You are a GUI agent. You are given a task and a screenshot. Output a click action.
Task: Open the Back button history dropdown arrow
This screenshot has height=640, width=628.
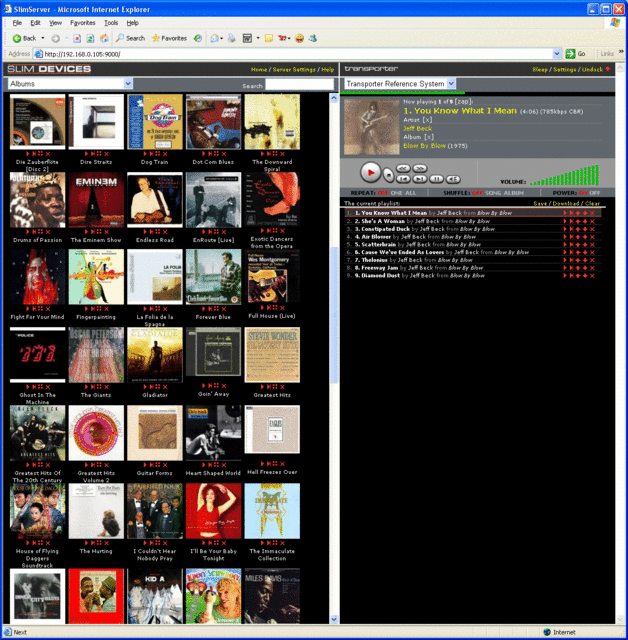[43, 38]
